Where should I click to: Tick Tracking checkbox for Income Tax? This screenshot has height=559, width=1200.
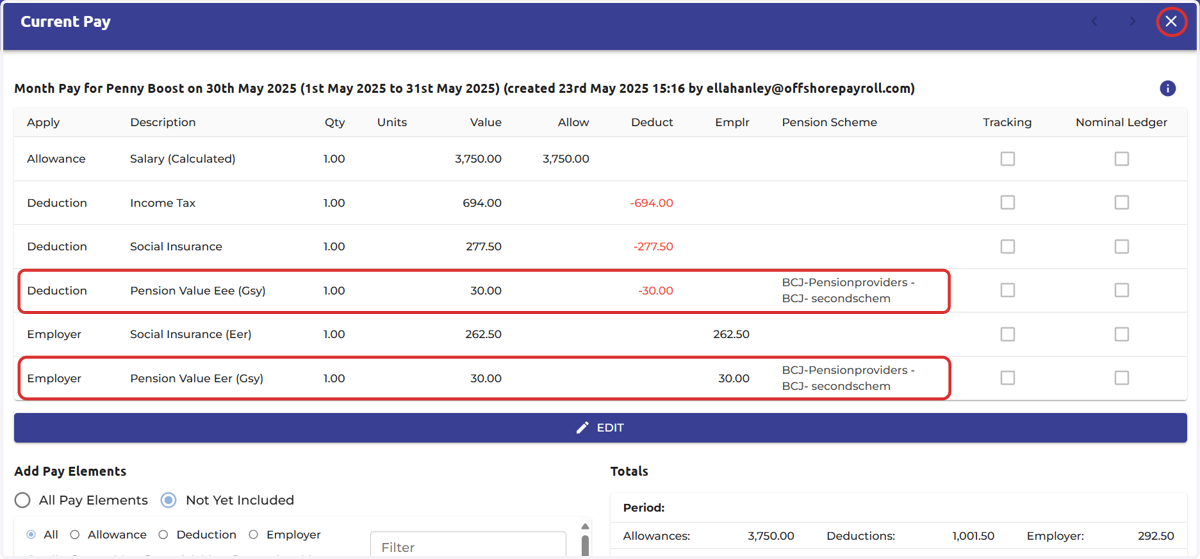coord(1007,202)
